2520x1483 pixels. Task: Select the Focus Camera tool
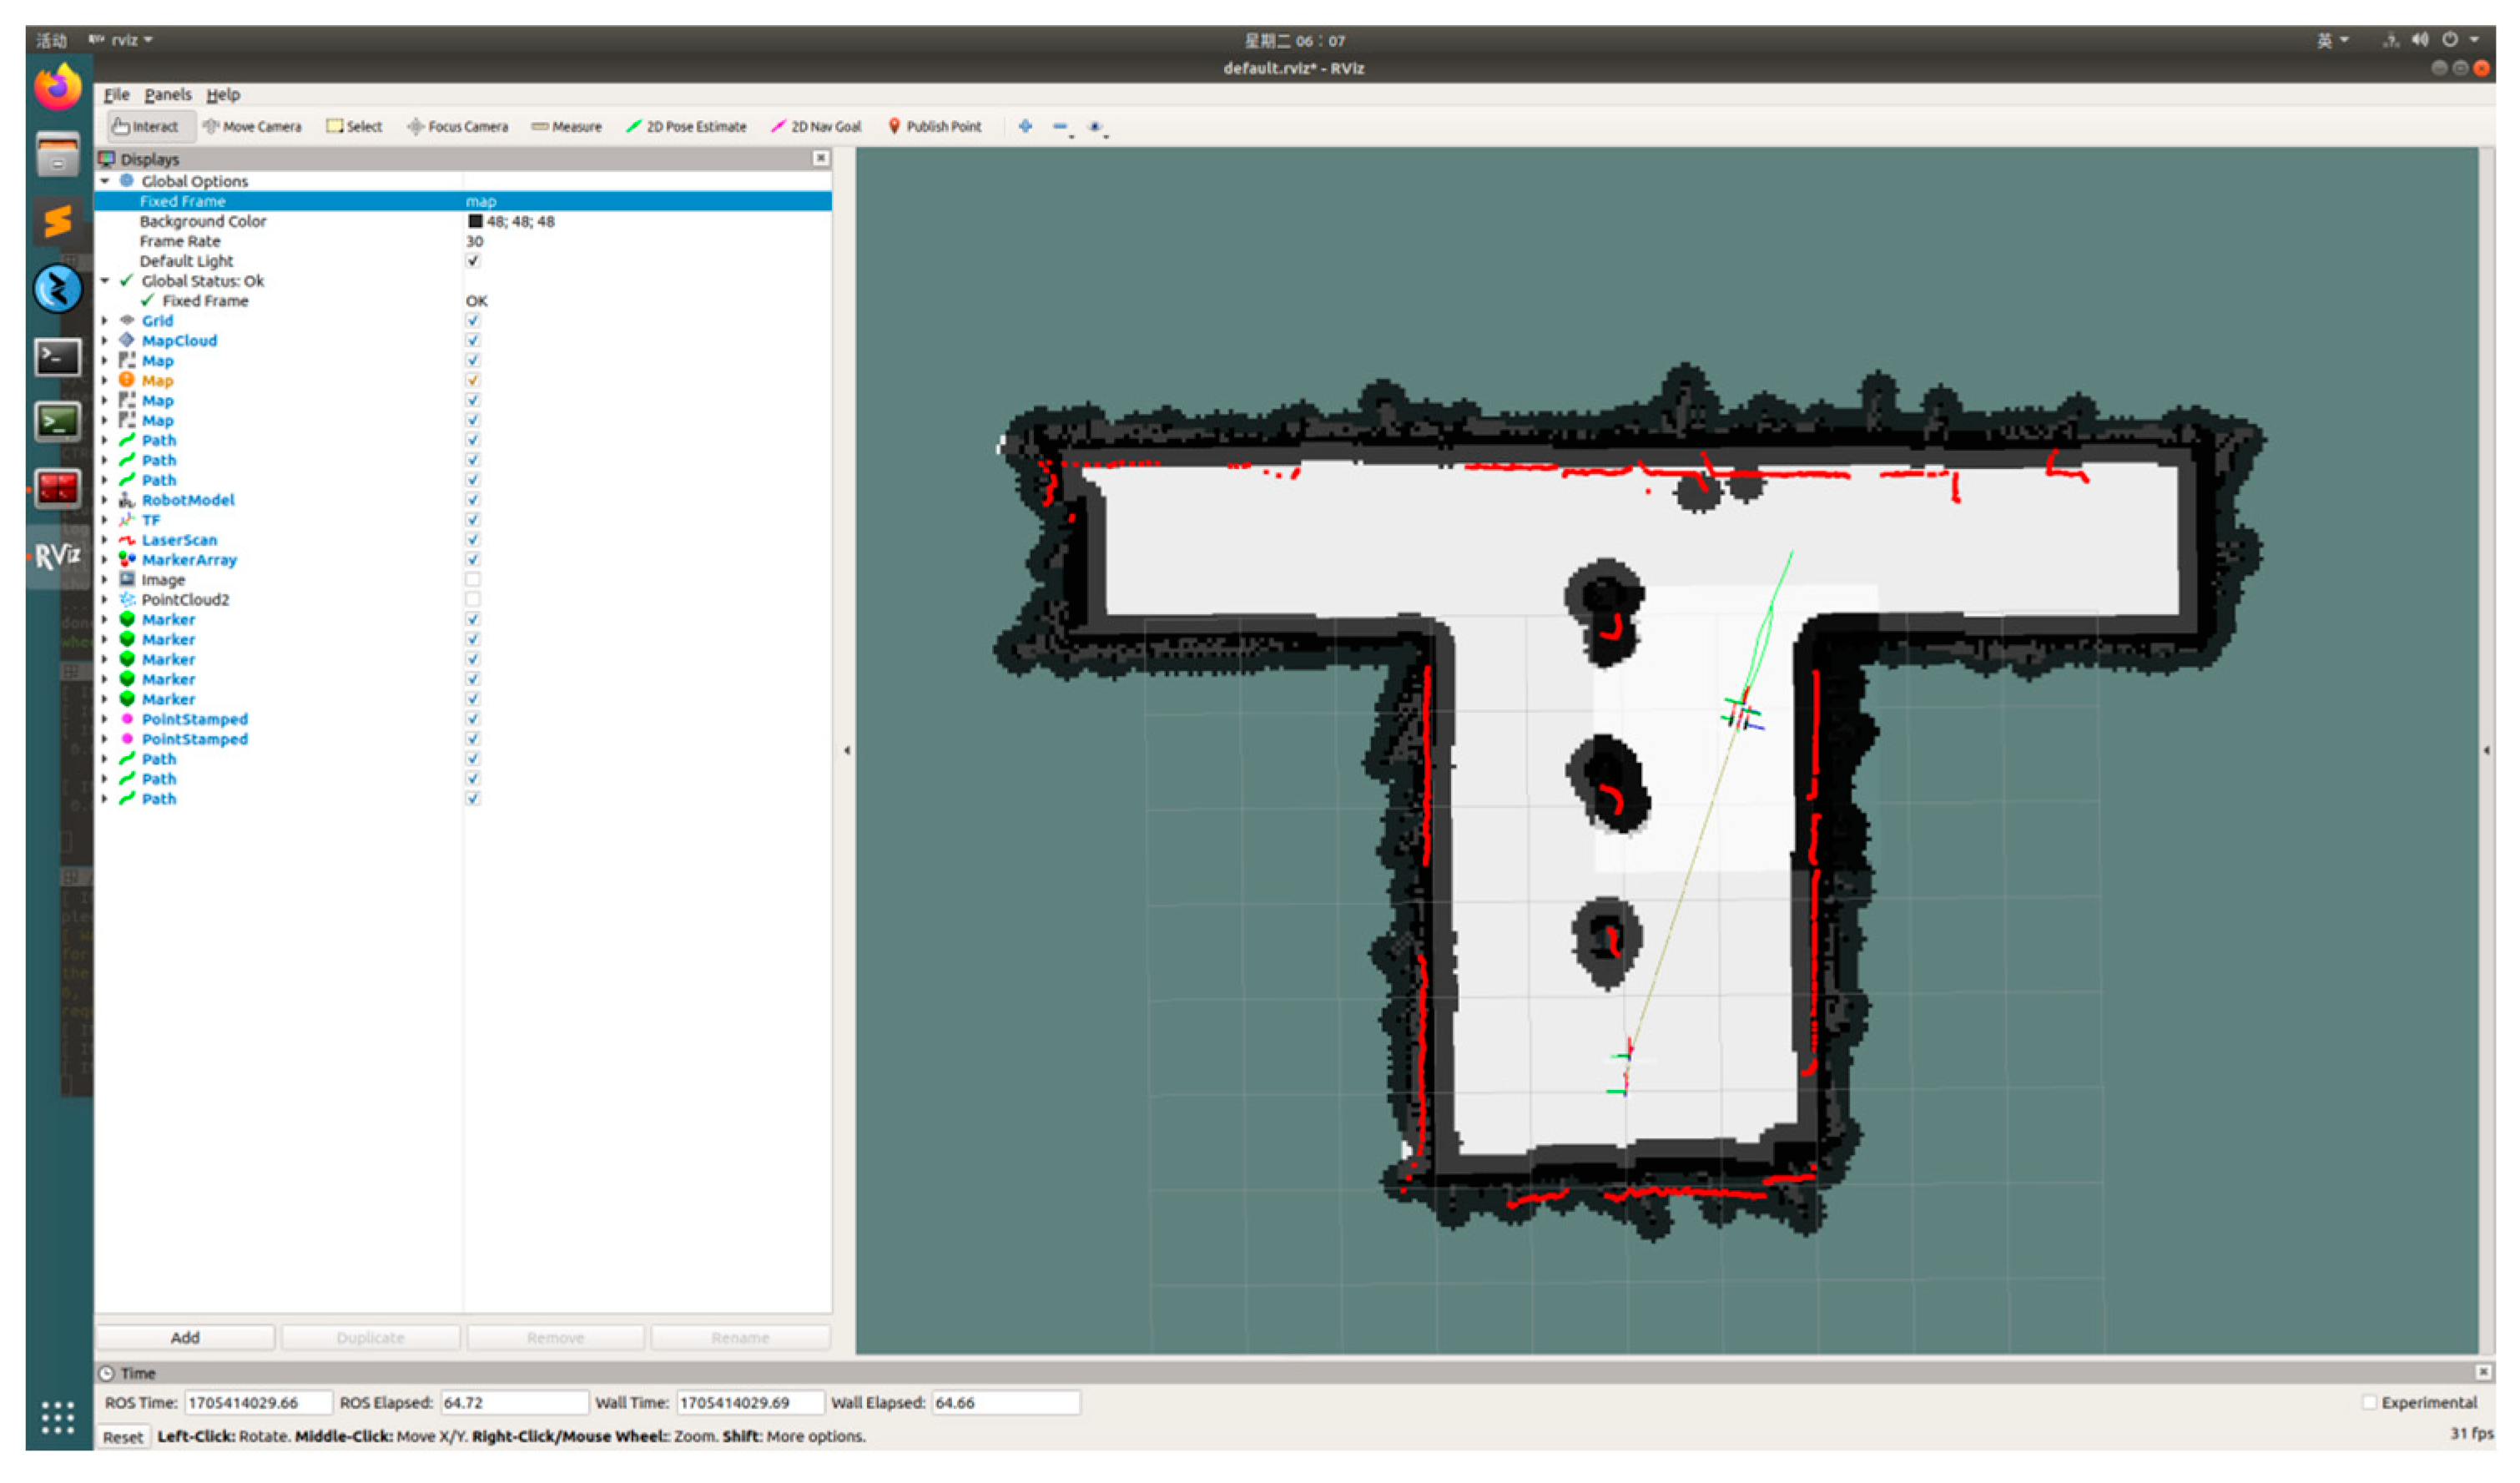point(458,127)
